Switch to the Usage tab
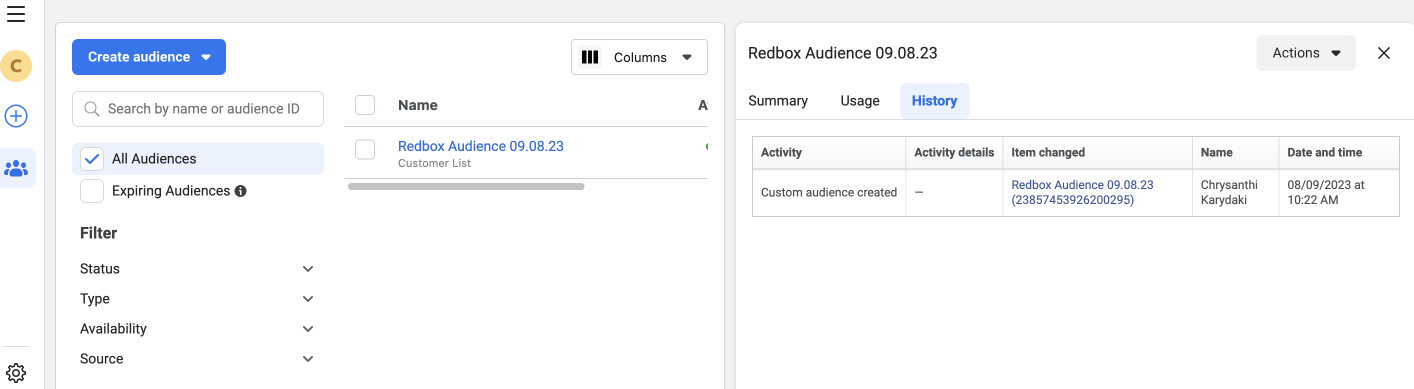 click(860, 101)
